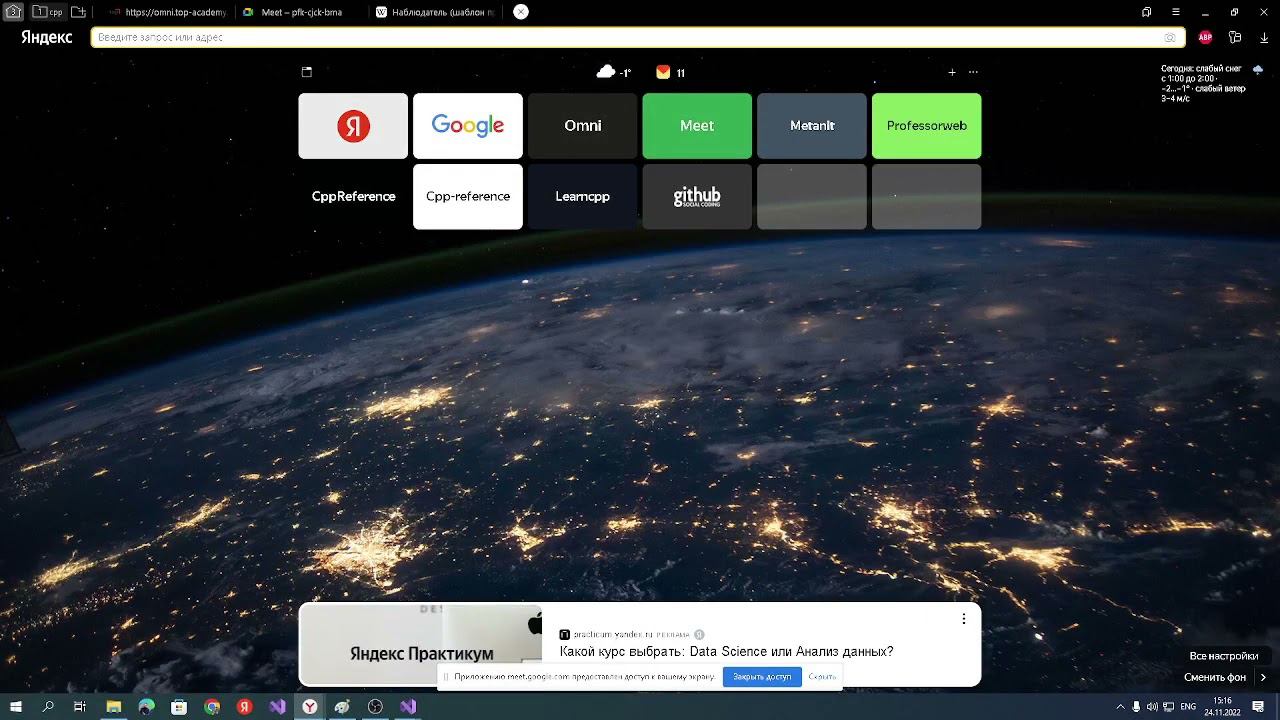
Task: Open the CppReference speed-dial tile
Action: [x=353, y=197]
